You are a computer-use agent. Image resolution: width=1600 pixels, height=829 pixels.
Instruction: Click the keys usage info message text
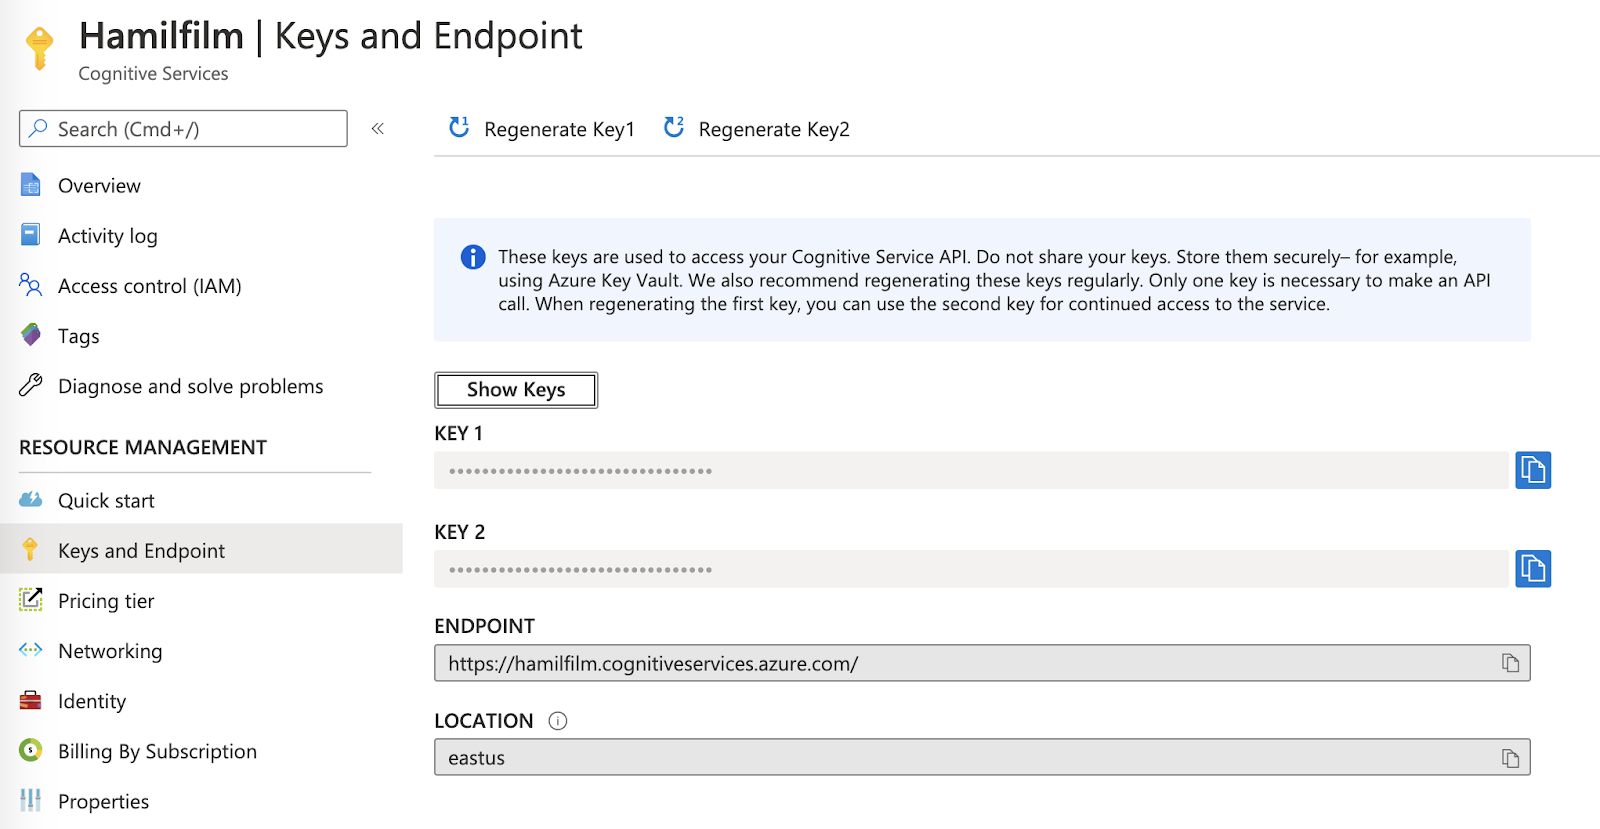[994, 280]
